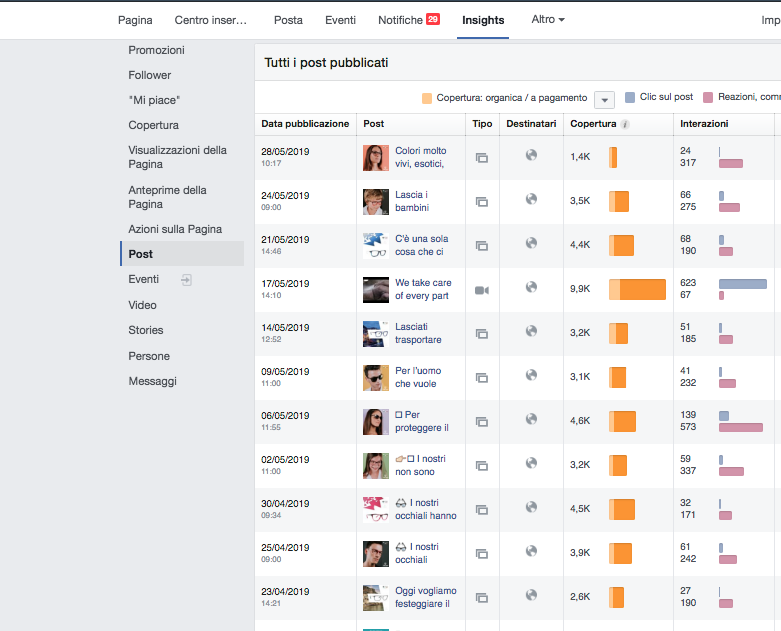Image resolution: width=781 pixels, height=631 pixels.
Task: Open the Notifiche tab
Action: (x=400, y=20)
